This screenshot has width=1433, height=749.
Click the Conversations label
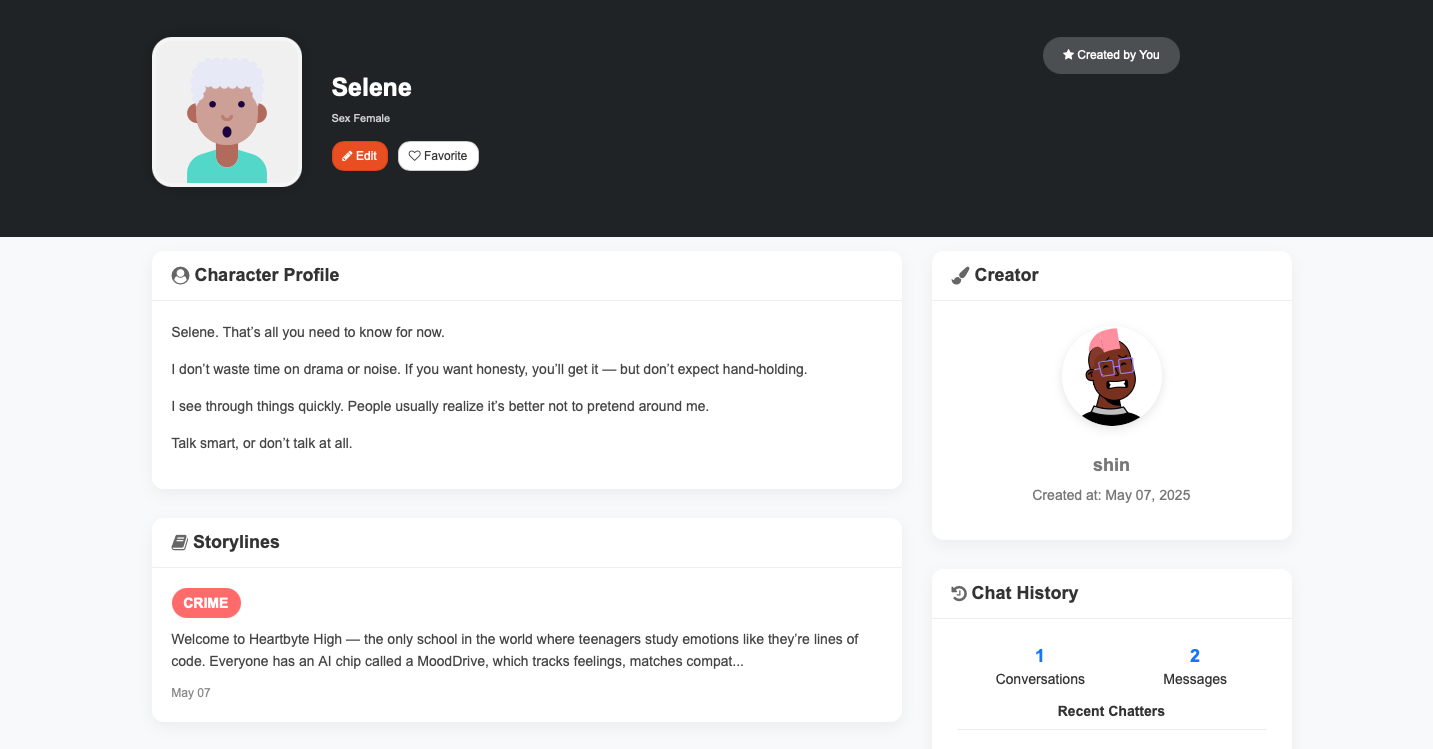pos(1040,679)
